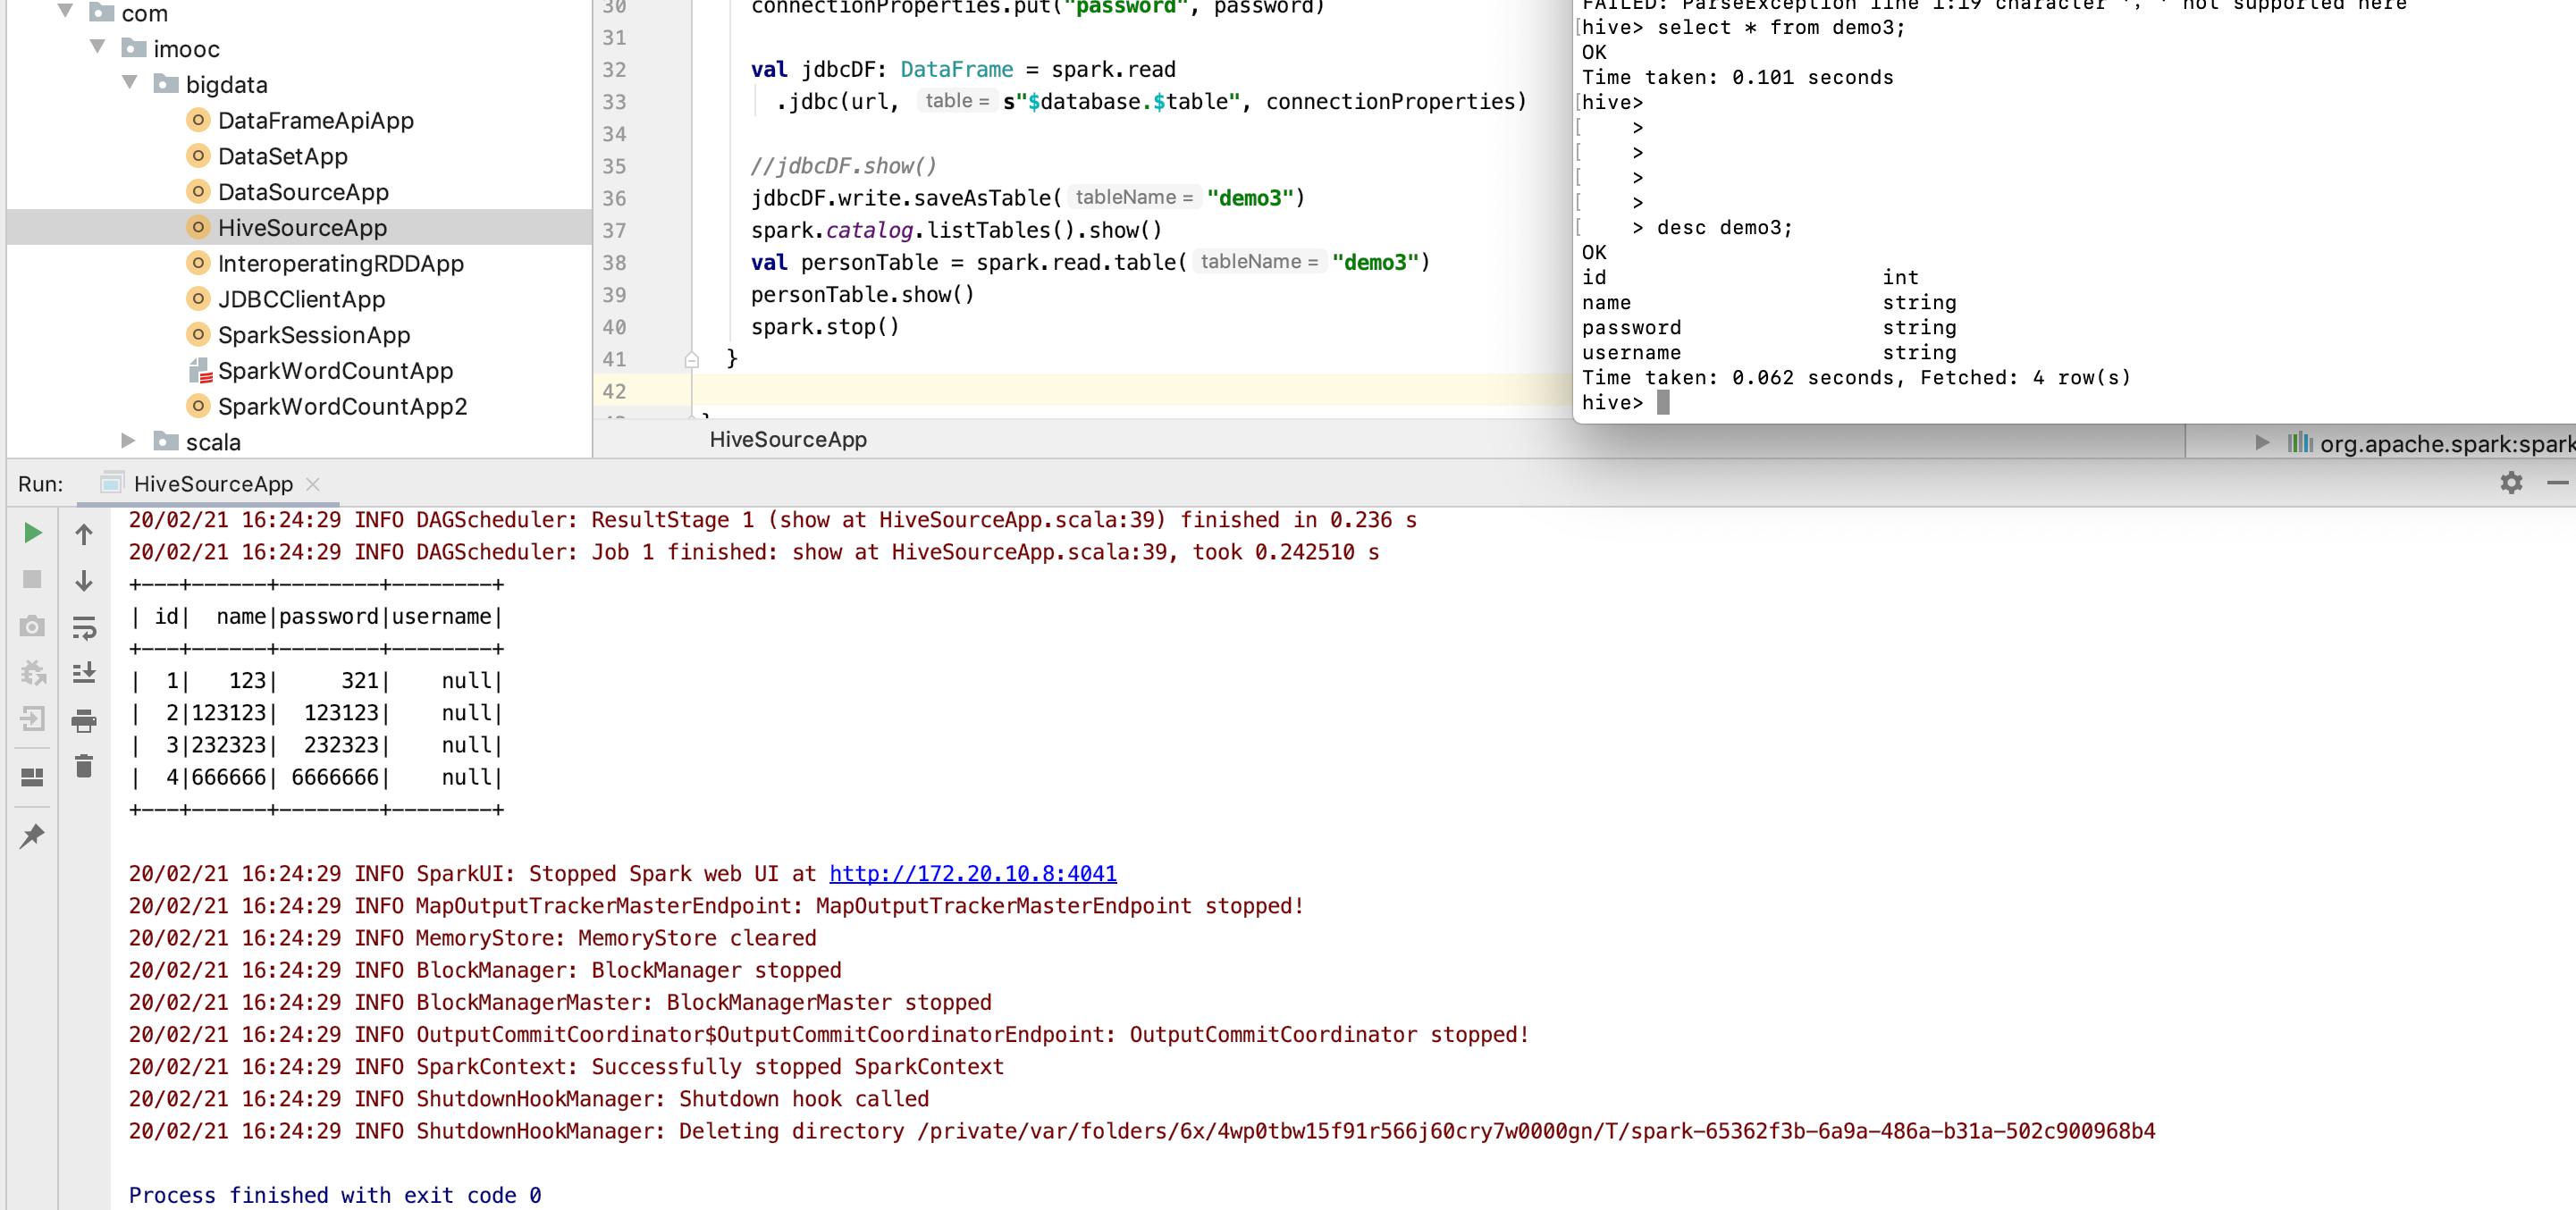Click line number 36 in the gutter
The image size is (2576, 1210).
(614, 198)
